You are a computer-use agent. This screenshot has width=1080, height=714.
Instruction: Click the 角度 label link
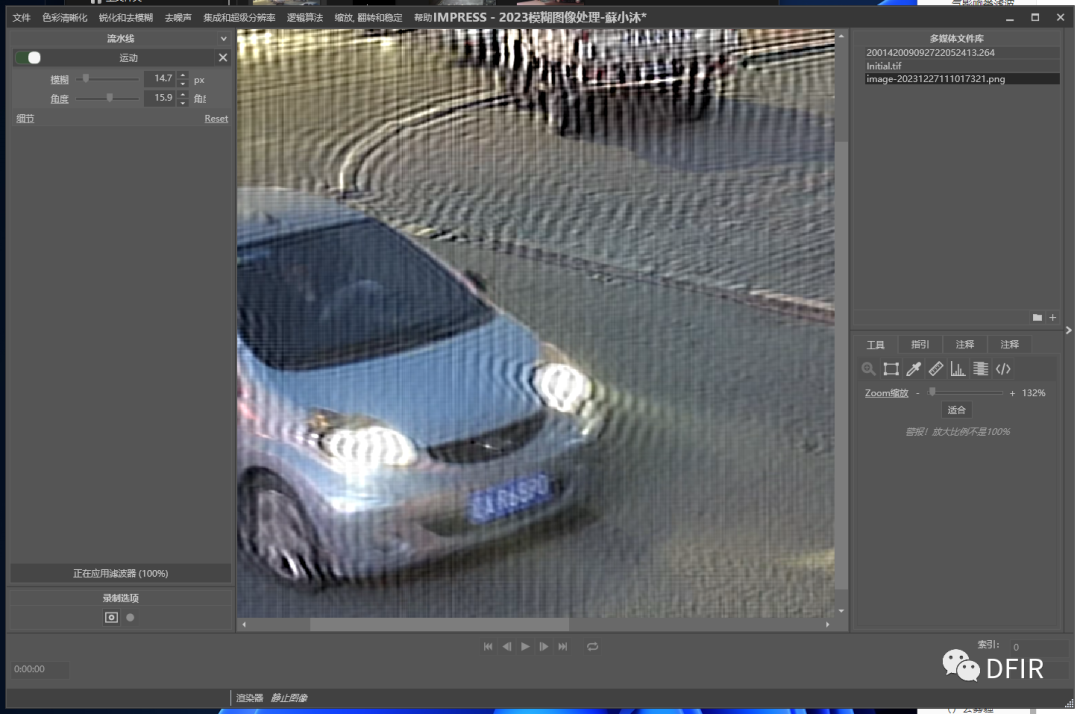60,99
